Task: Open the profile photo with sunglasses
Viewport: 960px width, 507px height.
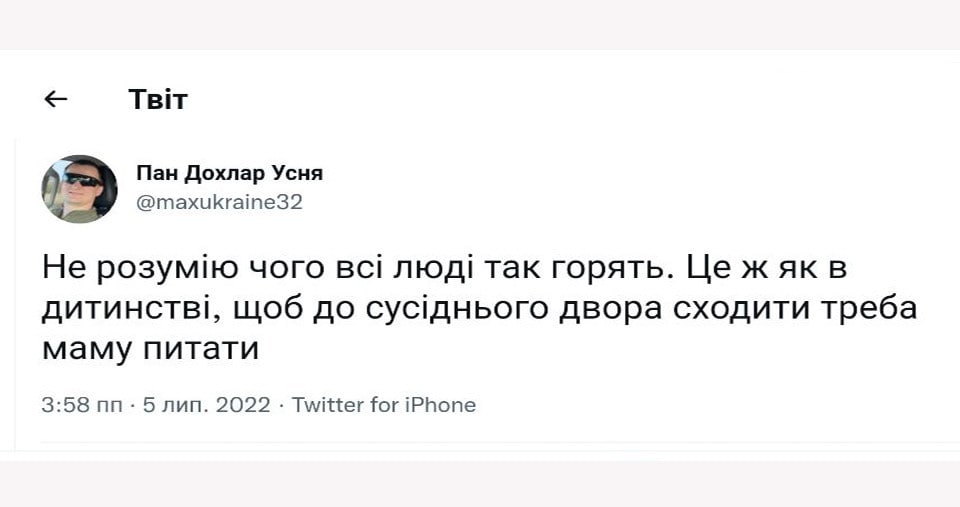Action: pos(79,189)
